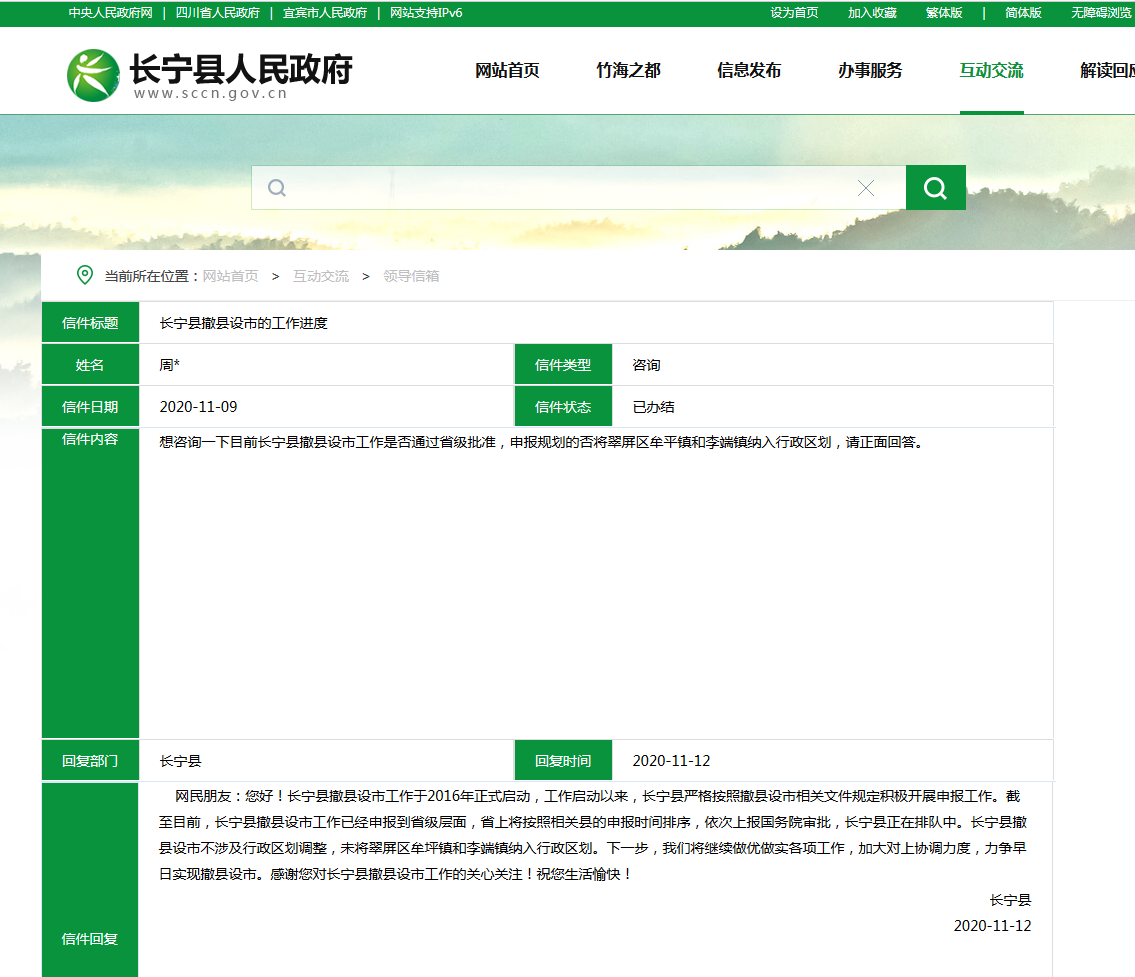Visit the 四川省人民政府 link
The width and height of the screenshot is (1135, 977).
(217, 13)
